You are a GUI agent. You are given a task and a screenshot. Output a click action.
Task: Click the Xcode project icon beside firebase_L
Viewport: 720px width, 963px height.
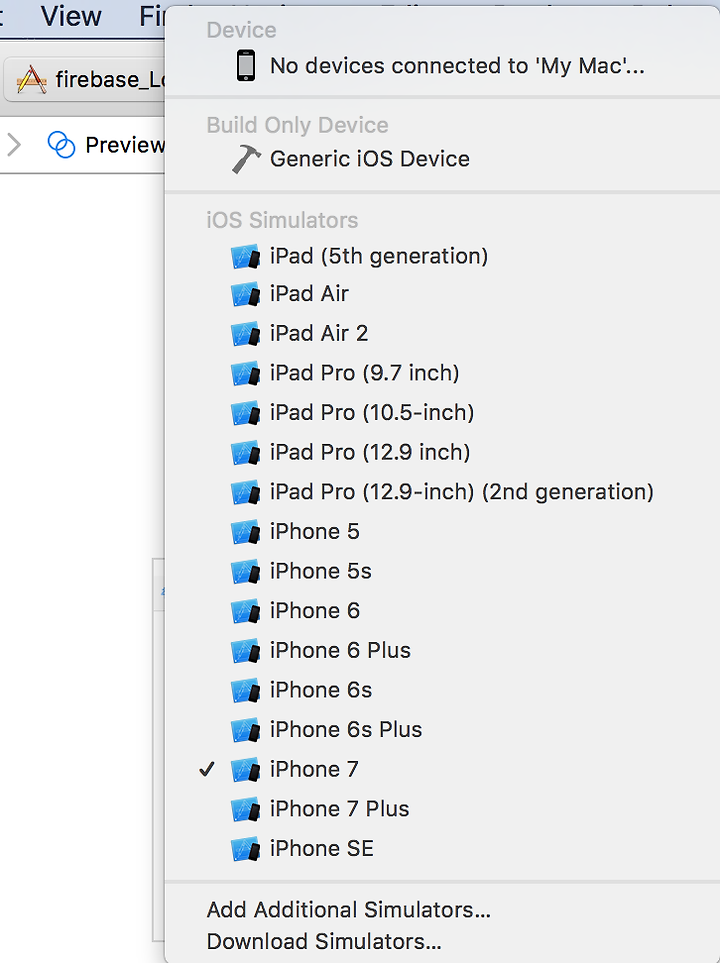click(x=32, y=80)
